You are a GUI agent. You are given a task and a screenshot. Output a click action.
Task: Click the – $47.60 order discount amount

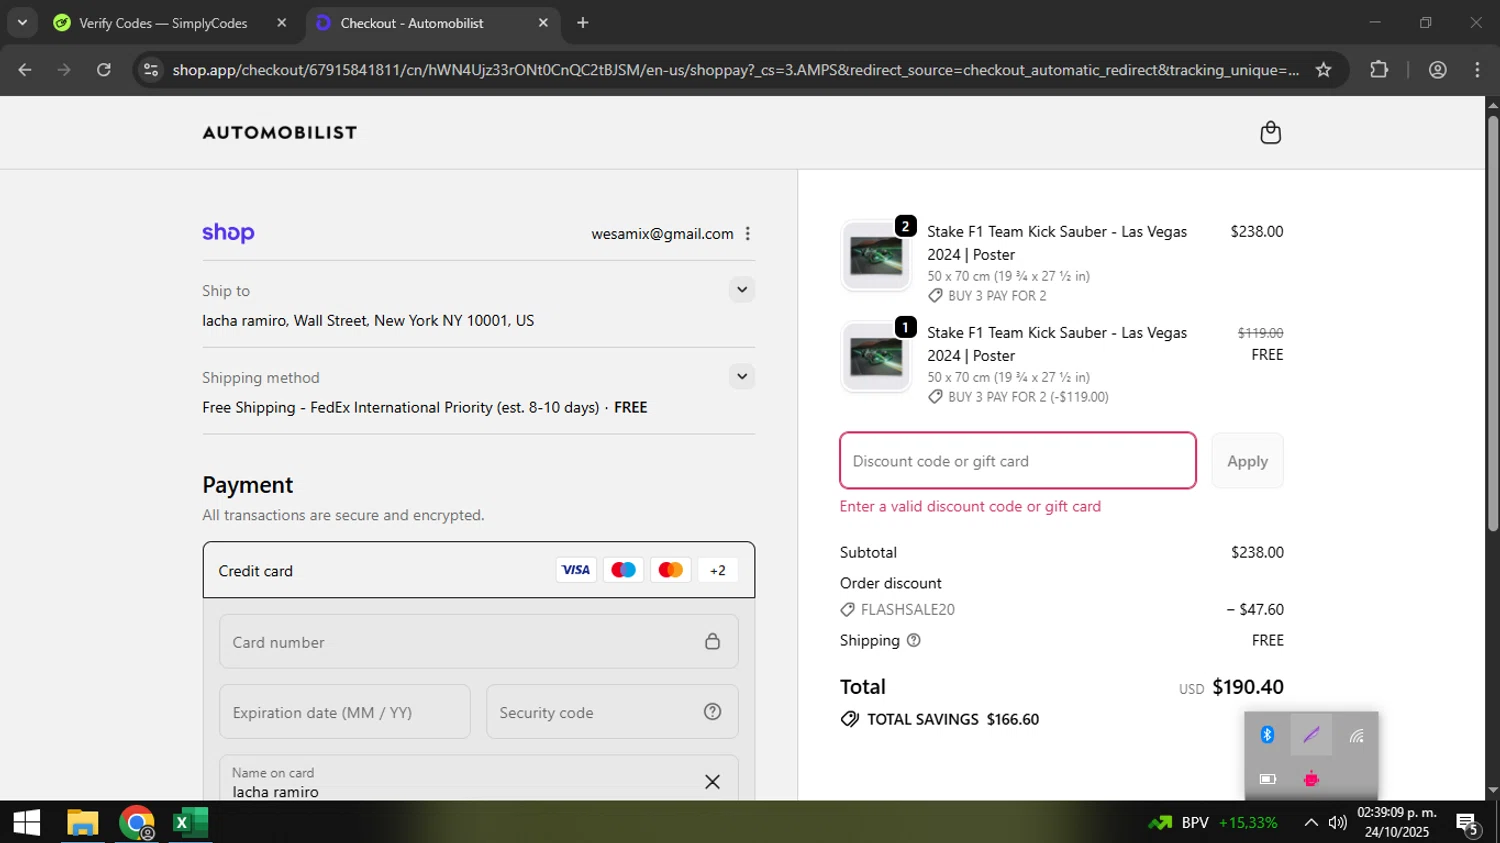coord(1255,609)
